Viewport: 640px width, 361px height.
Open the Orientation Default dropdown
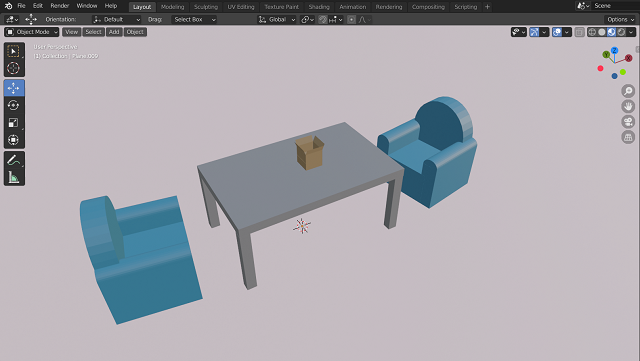[x=116, y=19]
